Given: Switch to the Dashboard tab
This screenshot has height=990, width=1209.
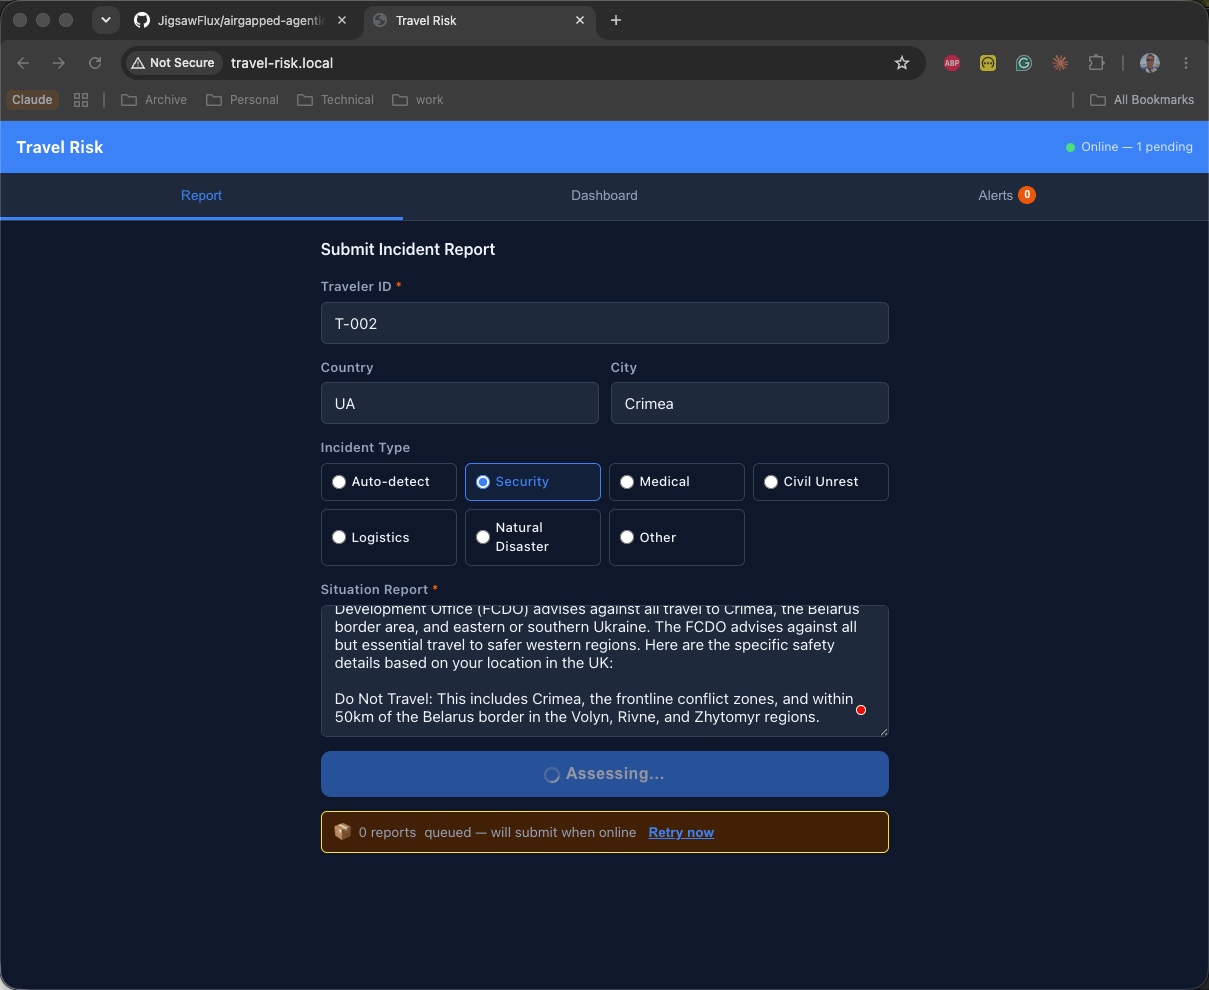Looking at the screenshot, I should pos(604,196).
